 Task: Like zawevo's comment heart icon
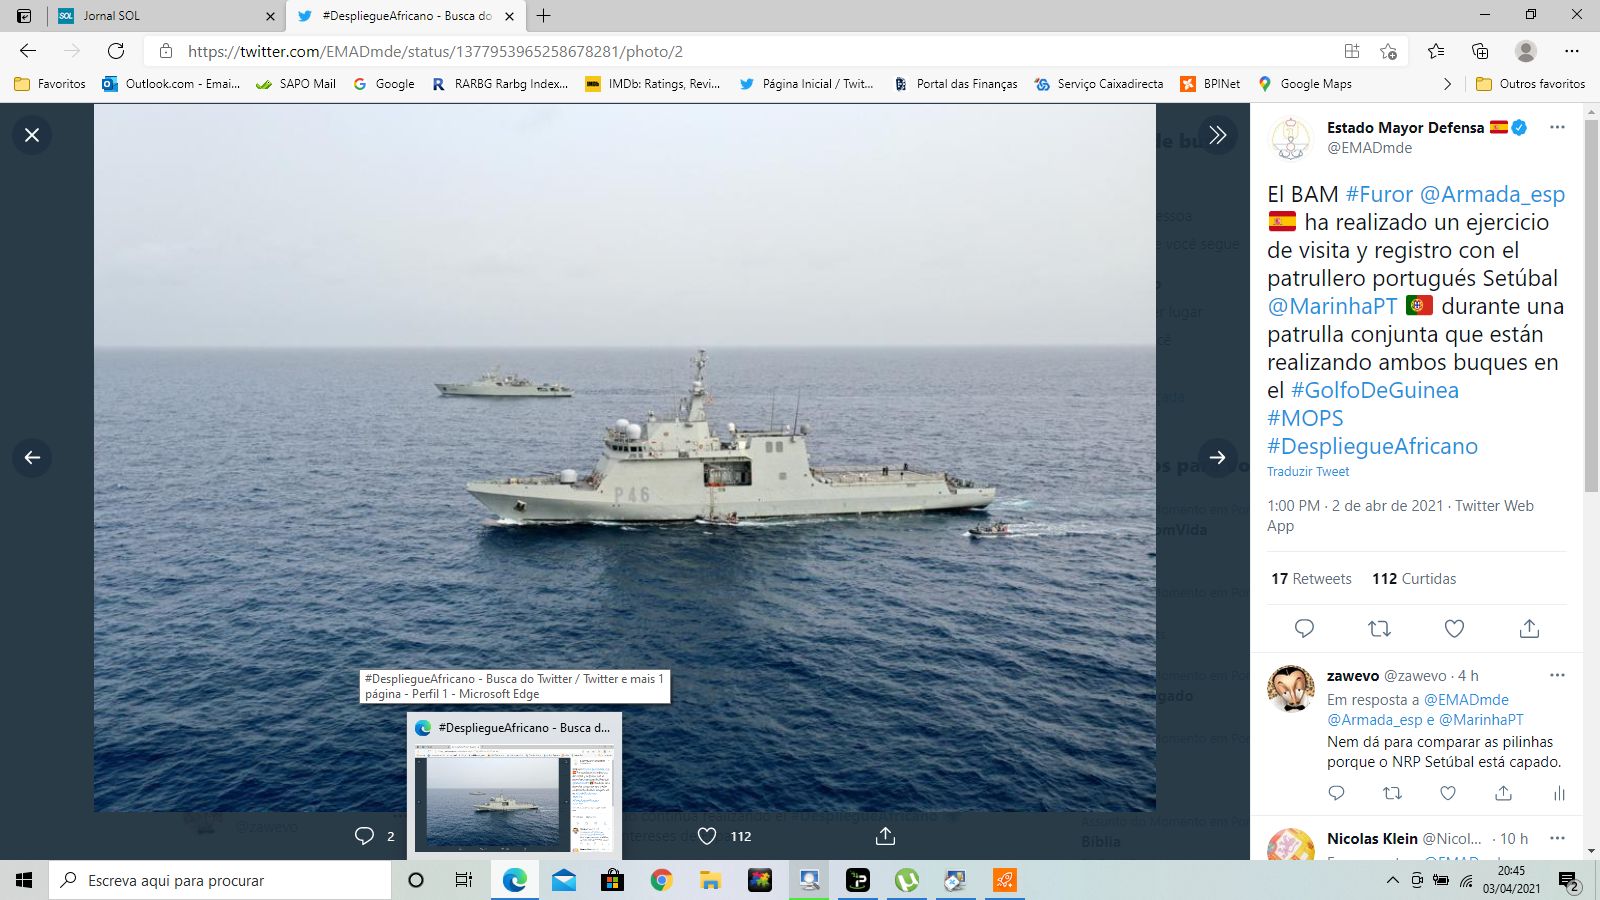click(x=1447, y=793)
